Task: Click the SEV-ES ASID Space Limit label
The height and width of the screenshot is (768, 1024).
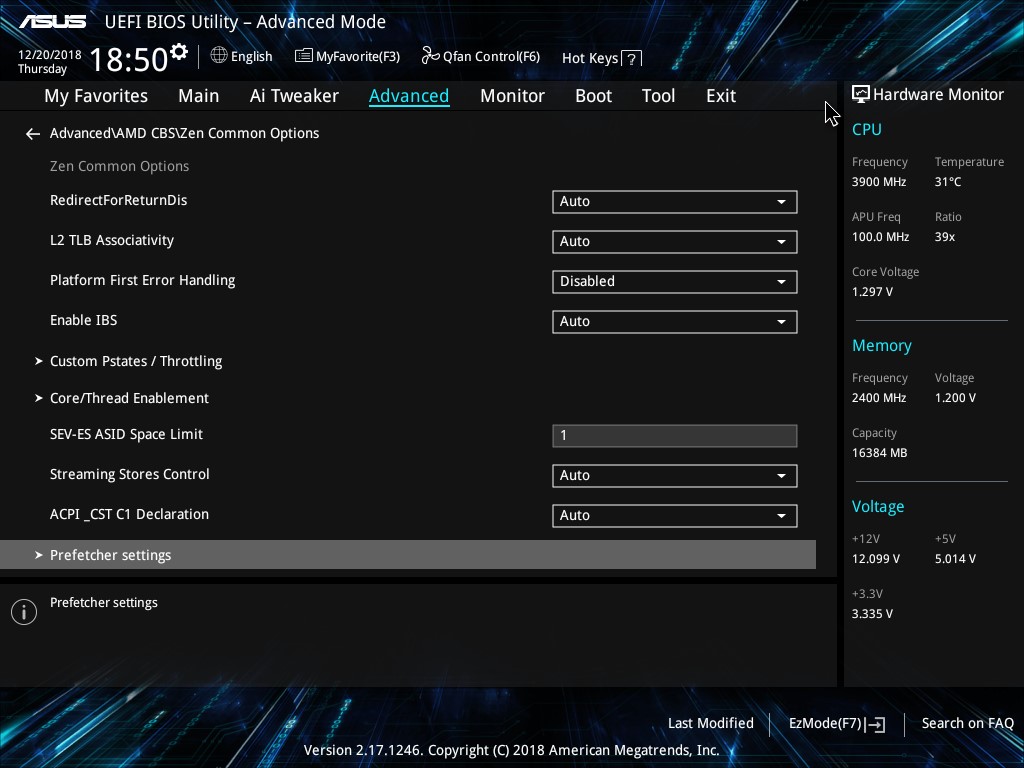Action: [x=126, y=434]
